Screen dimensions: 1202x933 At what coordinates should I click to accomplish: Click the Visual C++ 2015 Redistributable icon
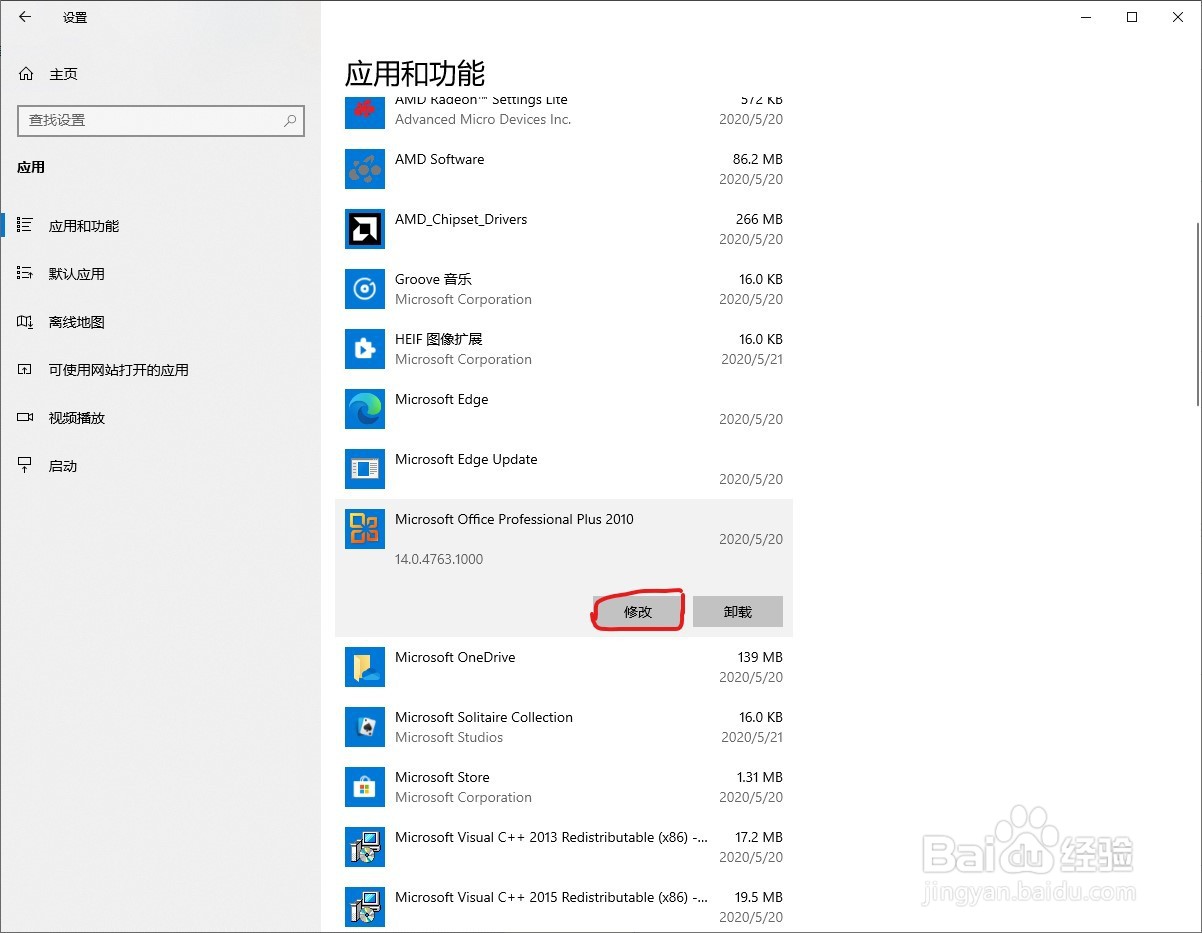365,907
